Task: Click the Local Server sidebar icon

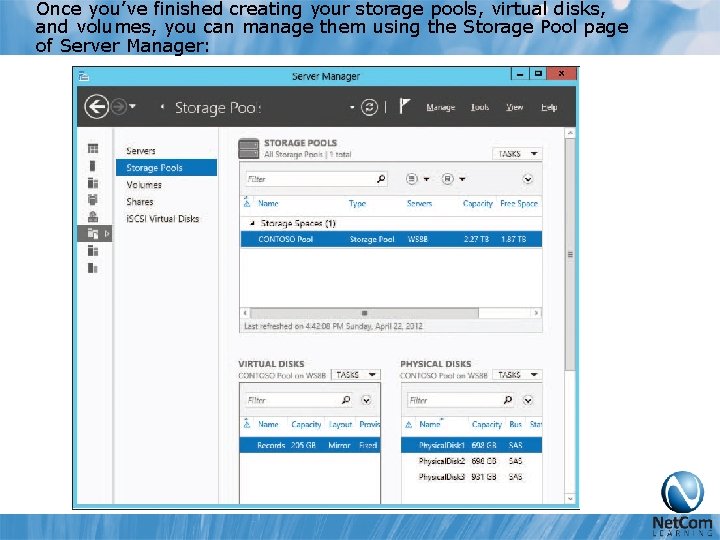Action: [x=92, y=166]
